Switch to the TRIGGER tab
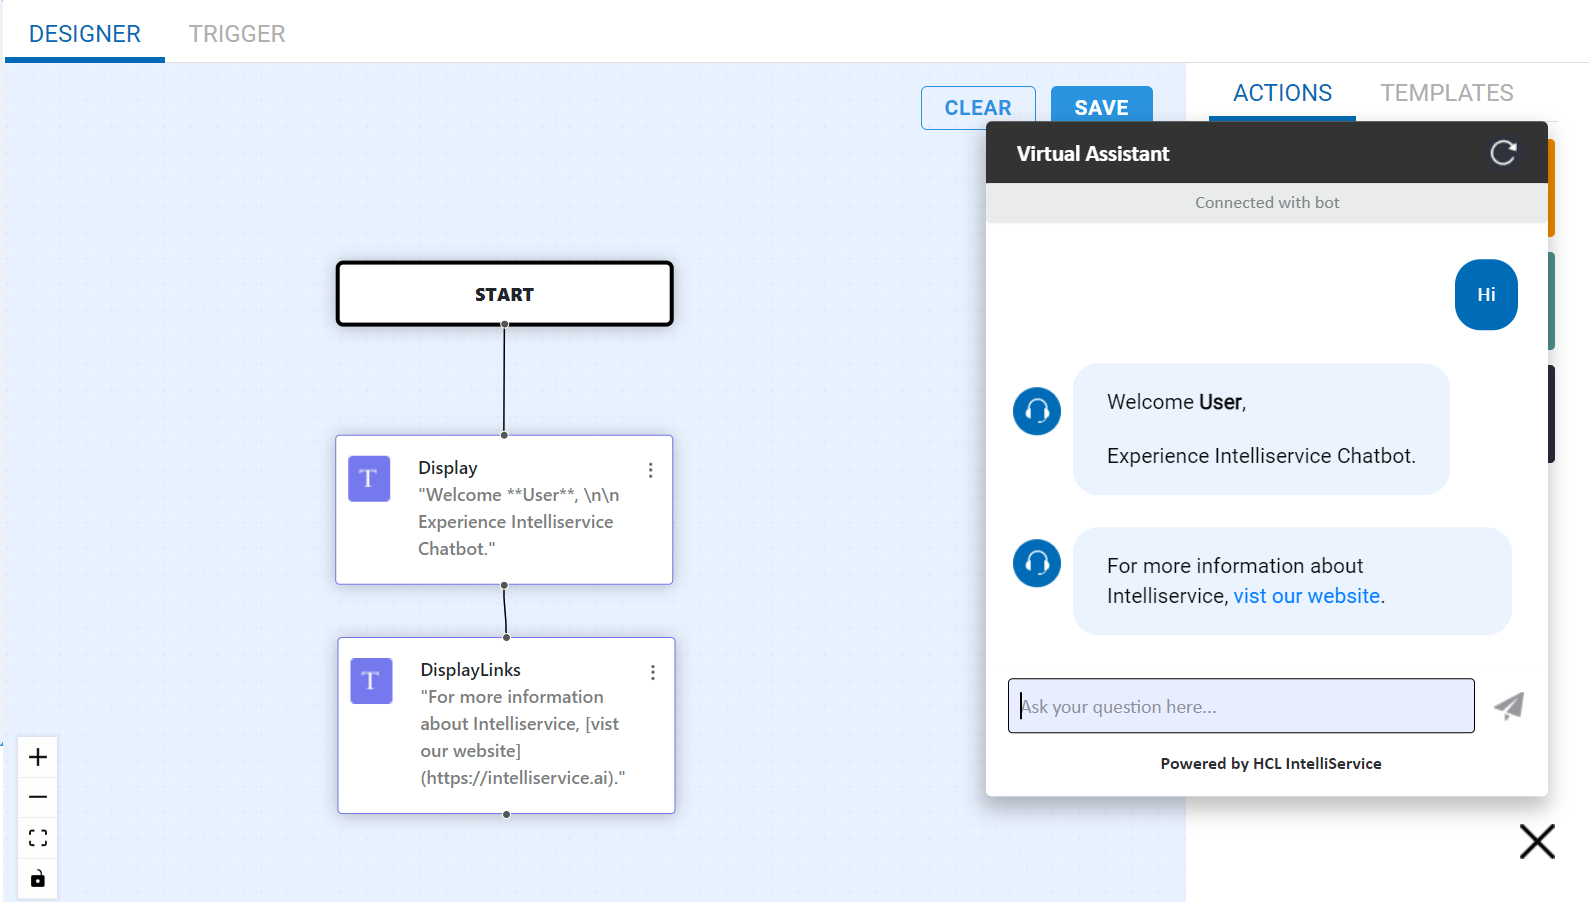The image size is (1589, 902). coord(237,34)
